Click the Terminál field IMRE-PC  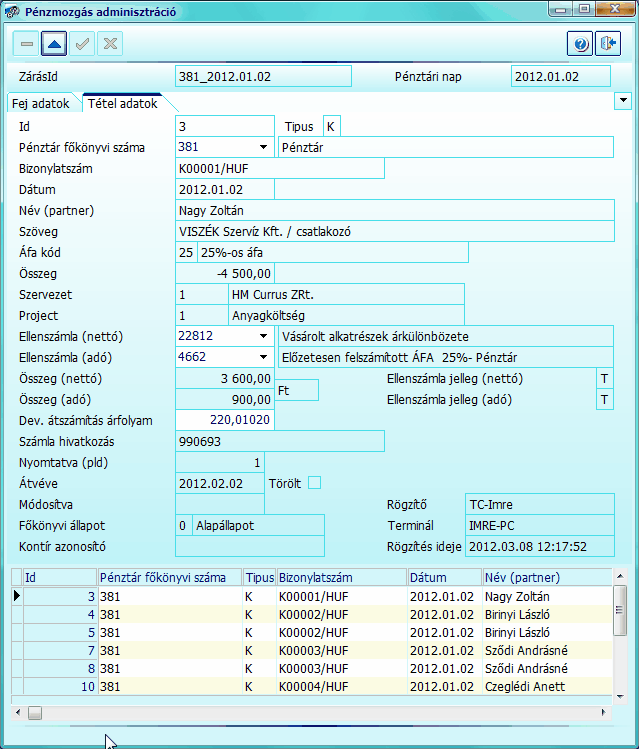point(540,525)
